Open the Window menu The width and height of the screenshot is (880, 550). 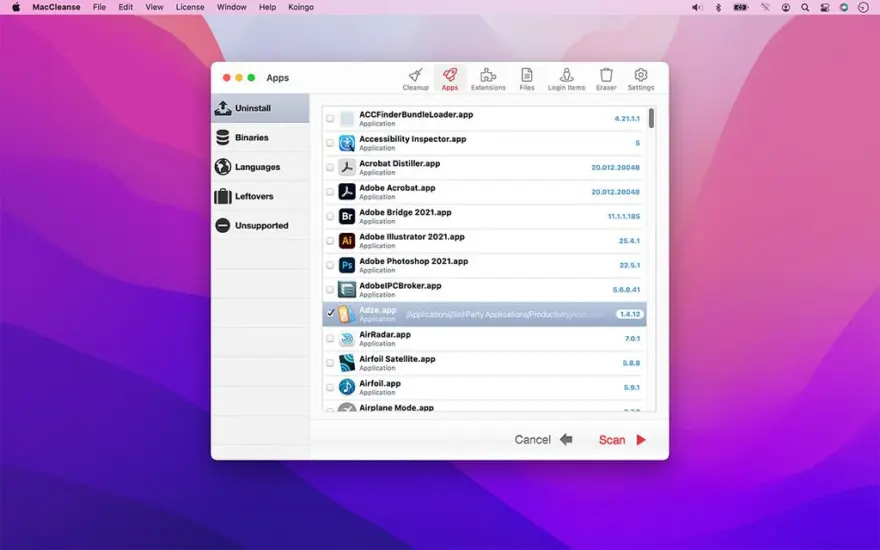pos(232,7)
